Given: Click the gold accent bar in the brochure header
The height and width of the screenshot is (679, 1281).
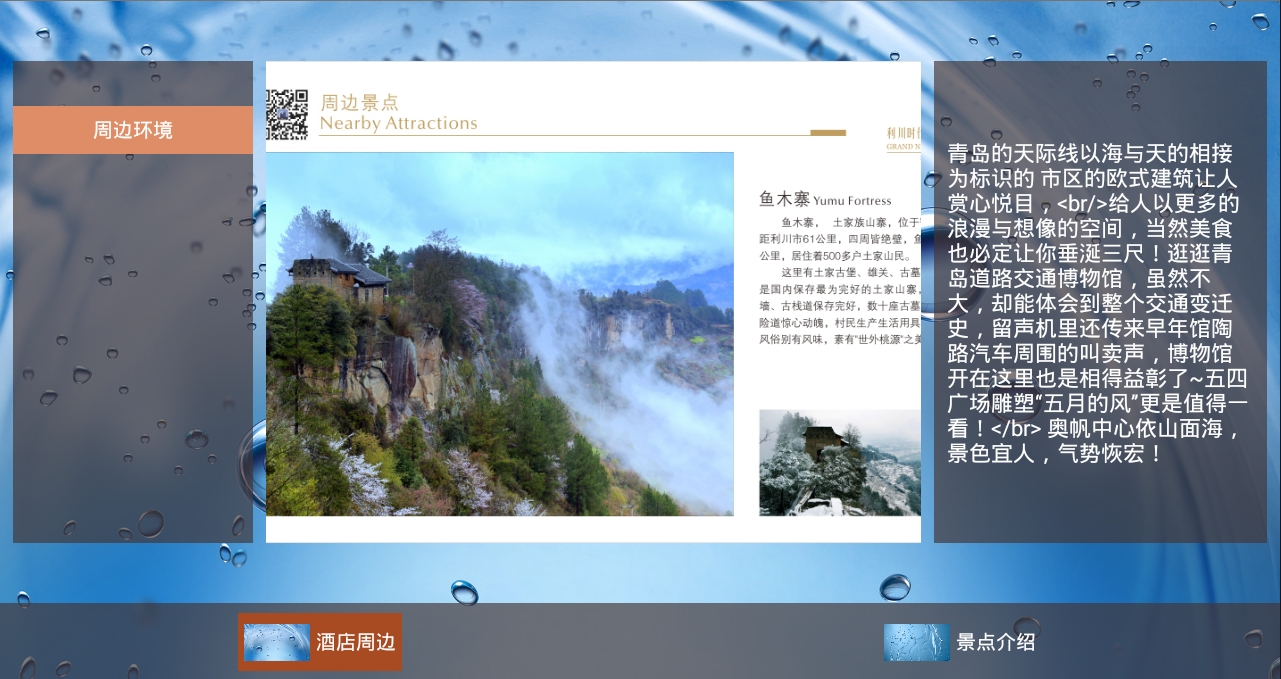Looking at the screenshot, I should pos(827,132).
